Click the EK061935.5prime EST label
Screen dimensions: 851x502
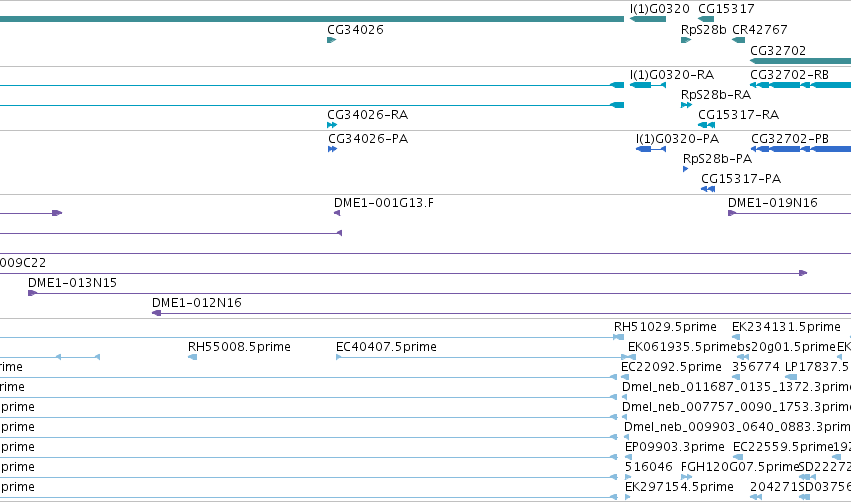pyautogui.click(x=682, y=347)
